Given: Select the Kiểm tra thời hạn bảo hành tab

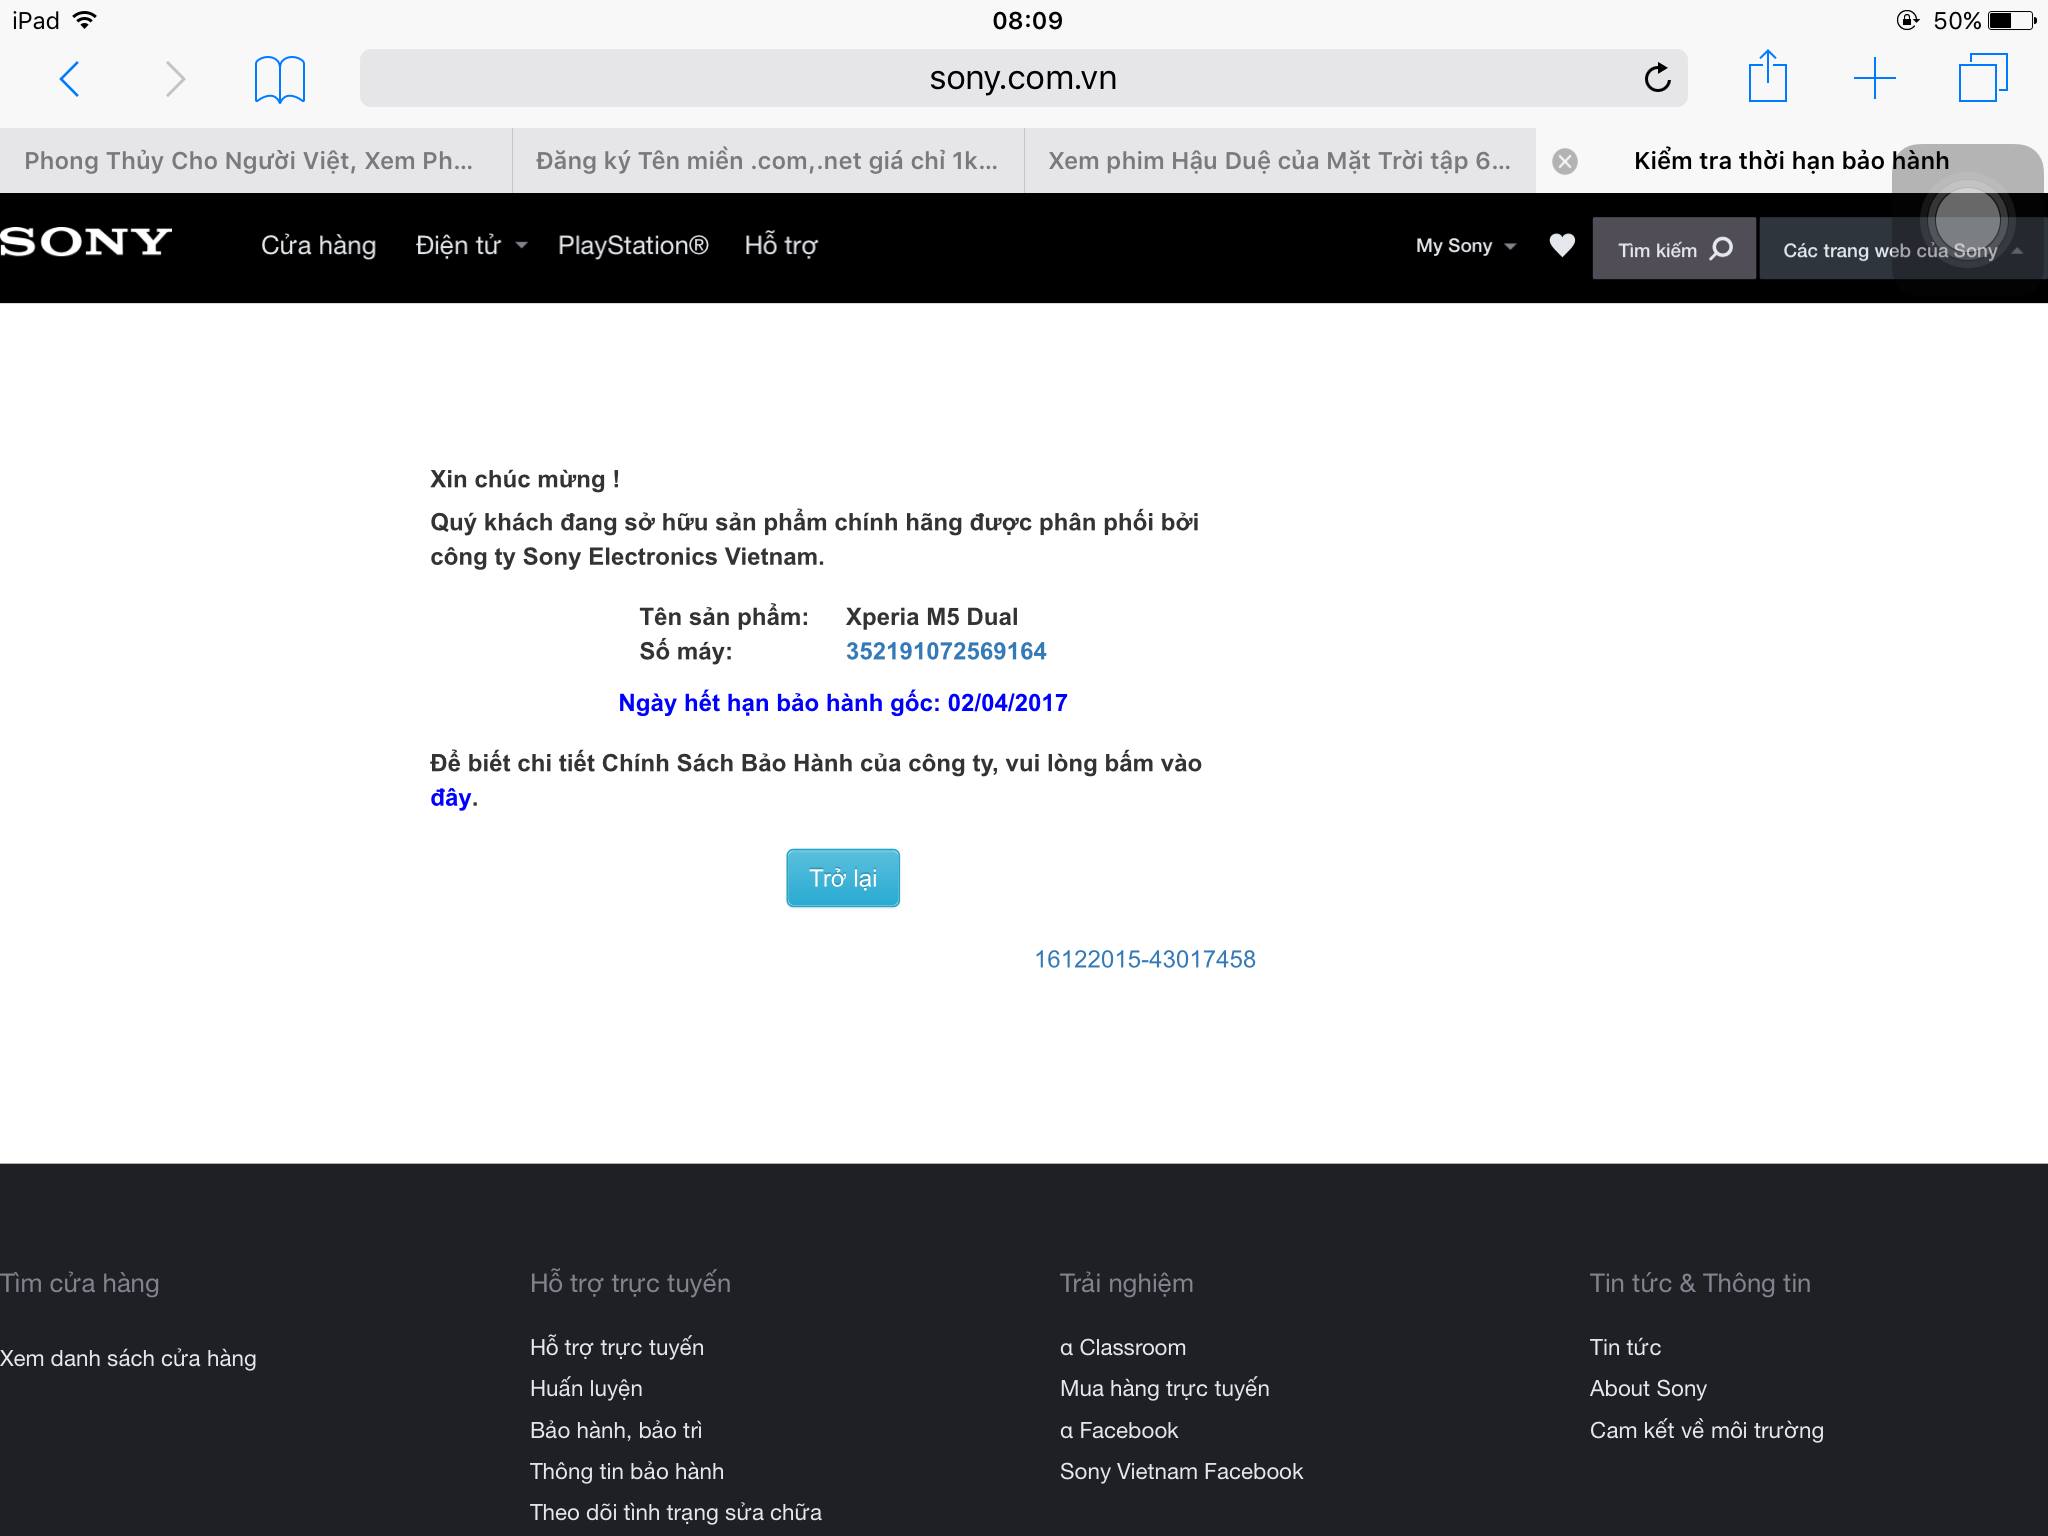Looking at the screenshot, I should 1791,161.
